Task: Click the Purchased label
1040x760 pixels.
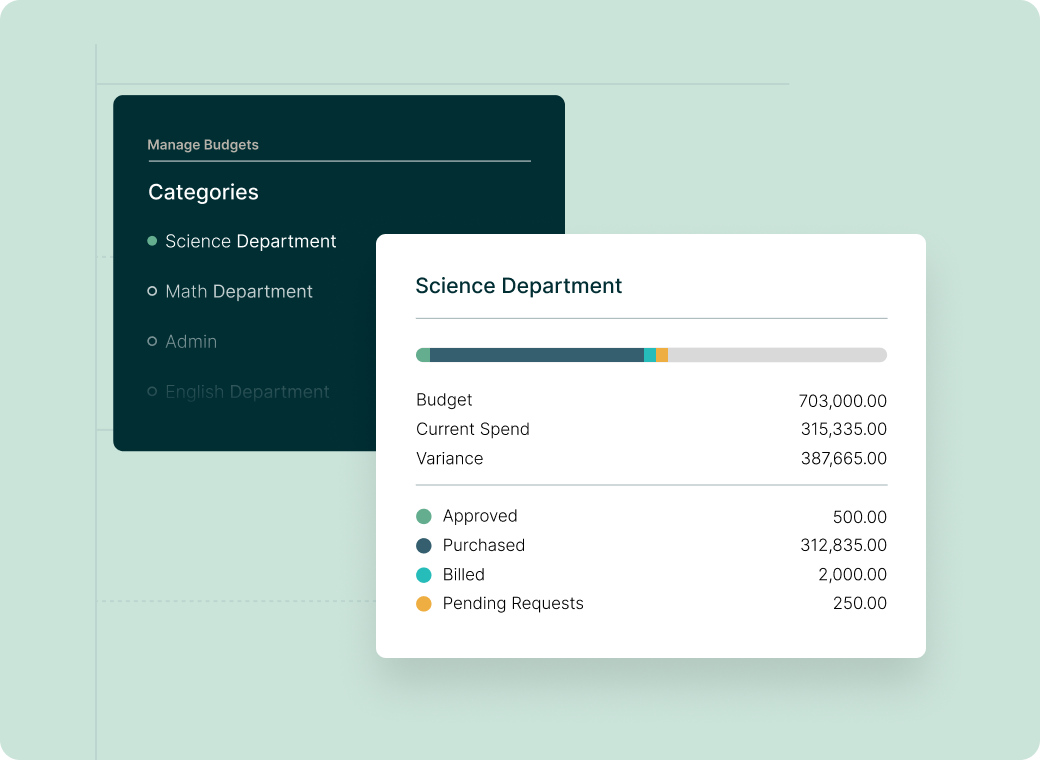Action: click(484, 545)
